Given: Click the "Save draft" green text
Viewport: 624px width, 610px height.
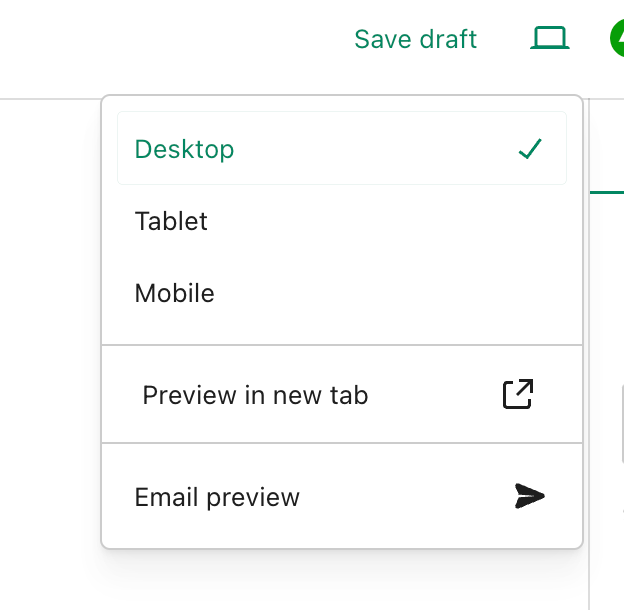Looking at the screenshot, I should coord(415,39).
